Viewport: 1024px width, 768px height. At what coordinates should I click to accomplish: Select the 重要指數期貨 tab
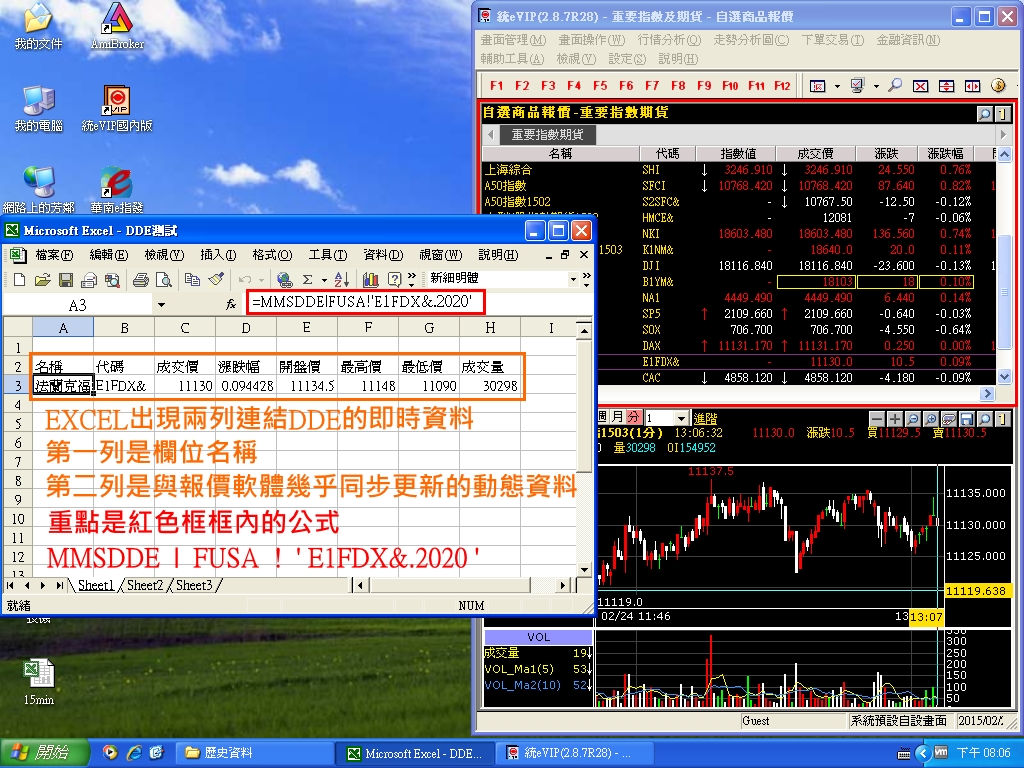click(547, 135)
